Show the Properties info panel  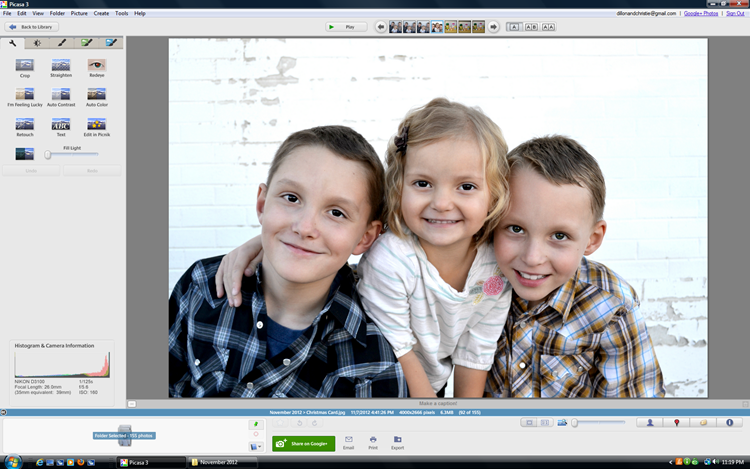729,423
